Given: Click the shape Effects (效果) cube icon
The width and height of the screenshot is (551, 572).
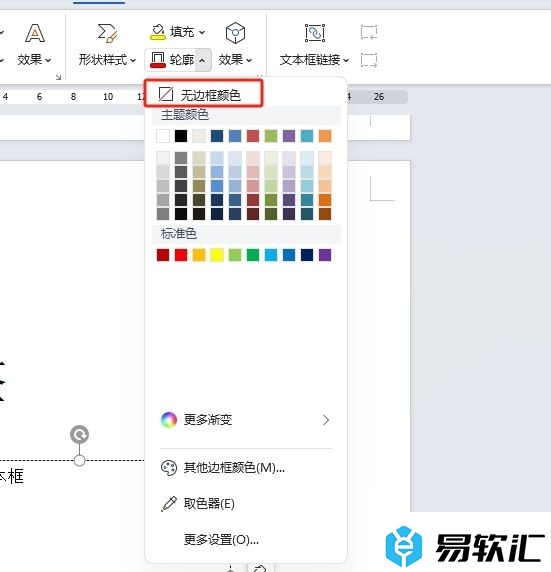Looking at the screenshot, I should (x=235, y=33).
